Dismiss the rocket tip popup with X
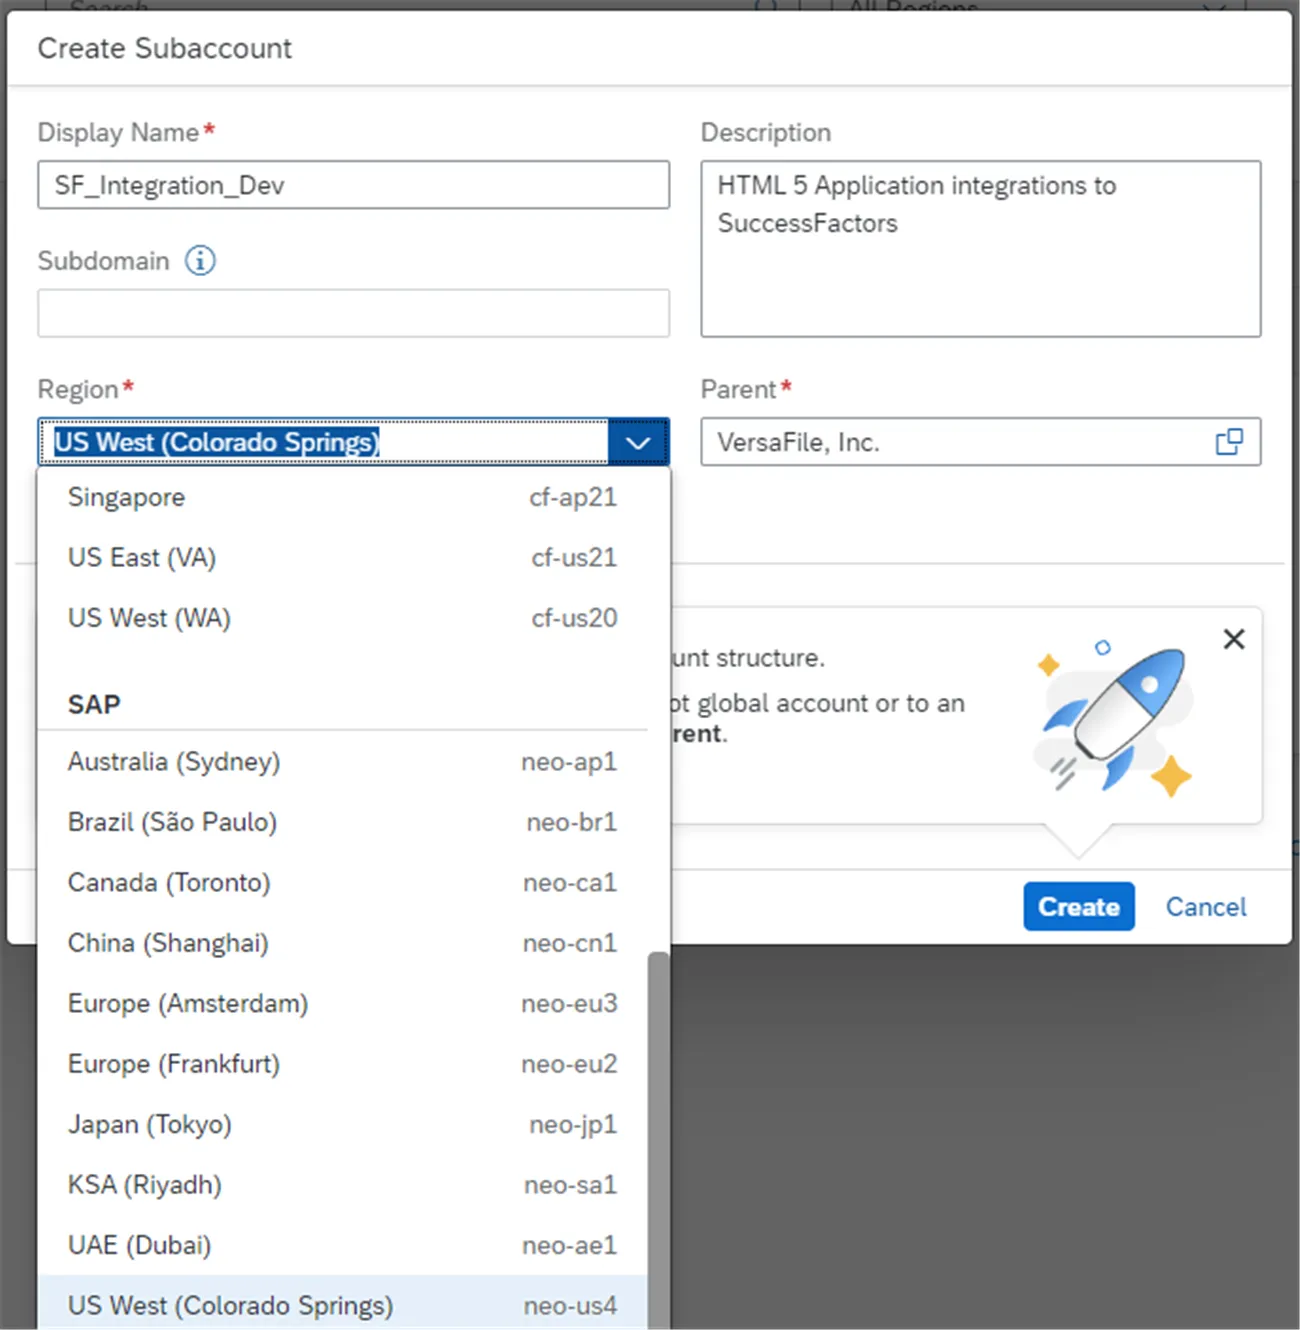The width and height of the screenshot is (1300, 1330). click(x=1234, y=639)
